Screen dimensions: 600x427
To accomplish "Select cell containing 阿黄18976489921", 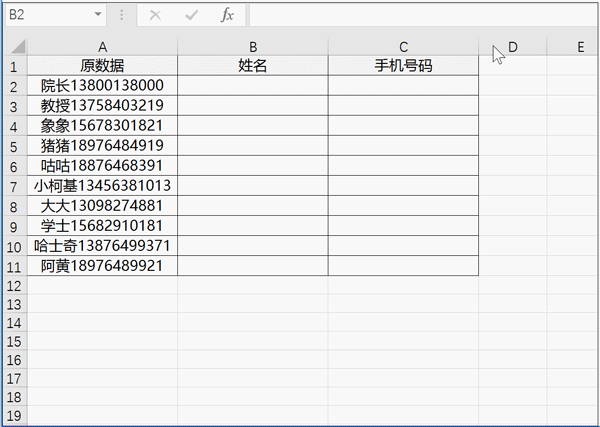I will 102,266.
